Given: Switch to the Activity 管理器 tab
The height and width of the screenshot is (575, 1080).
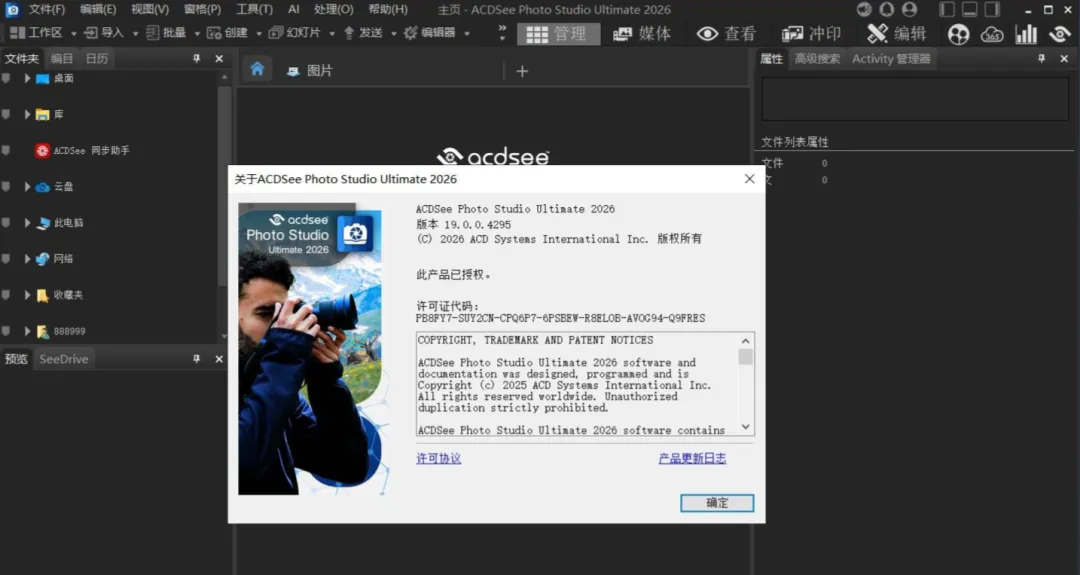Looking at the screenshot, I should coord(891,59).
